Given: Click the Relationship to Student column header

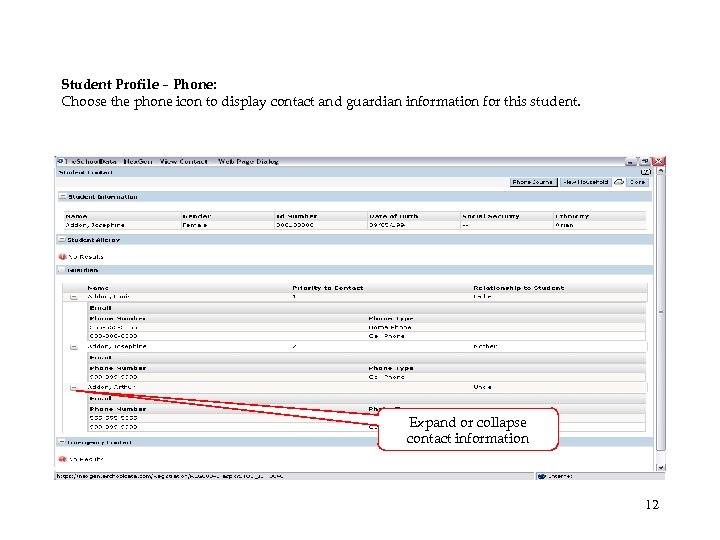Looking at the screenshot, I should pyautogui.click(x=518, y=288).
